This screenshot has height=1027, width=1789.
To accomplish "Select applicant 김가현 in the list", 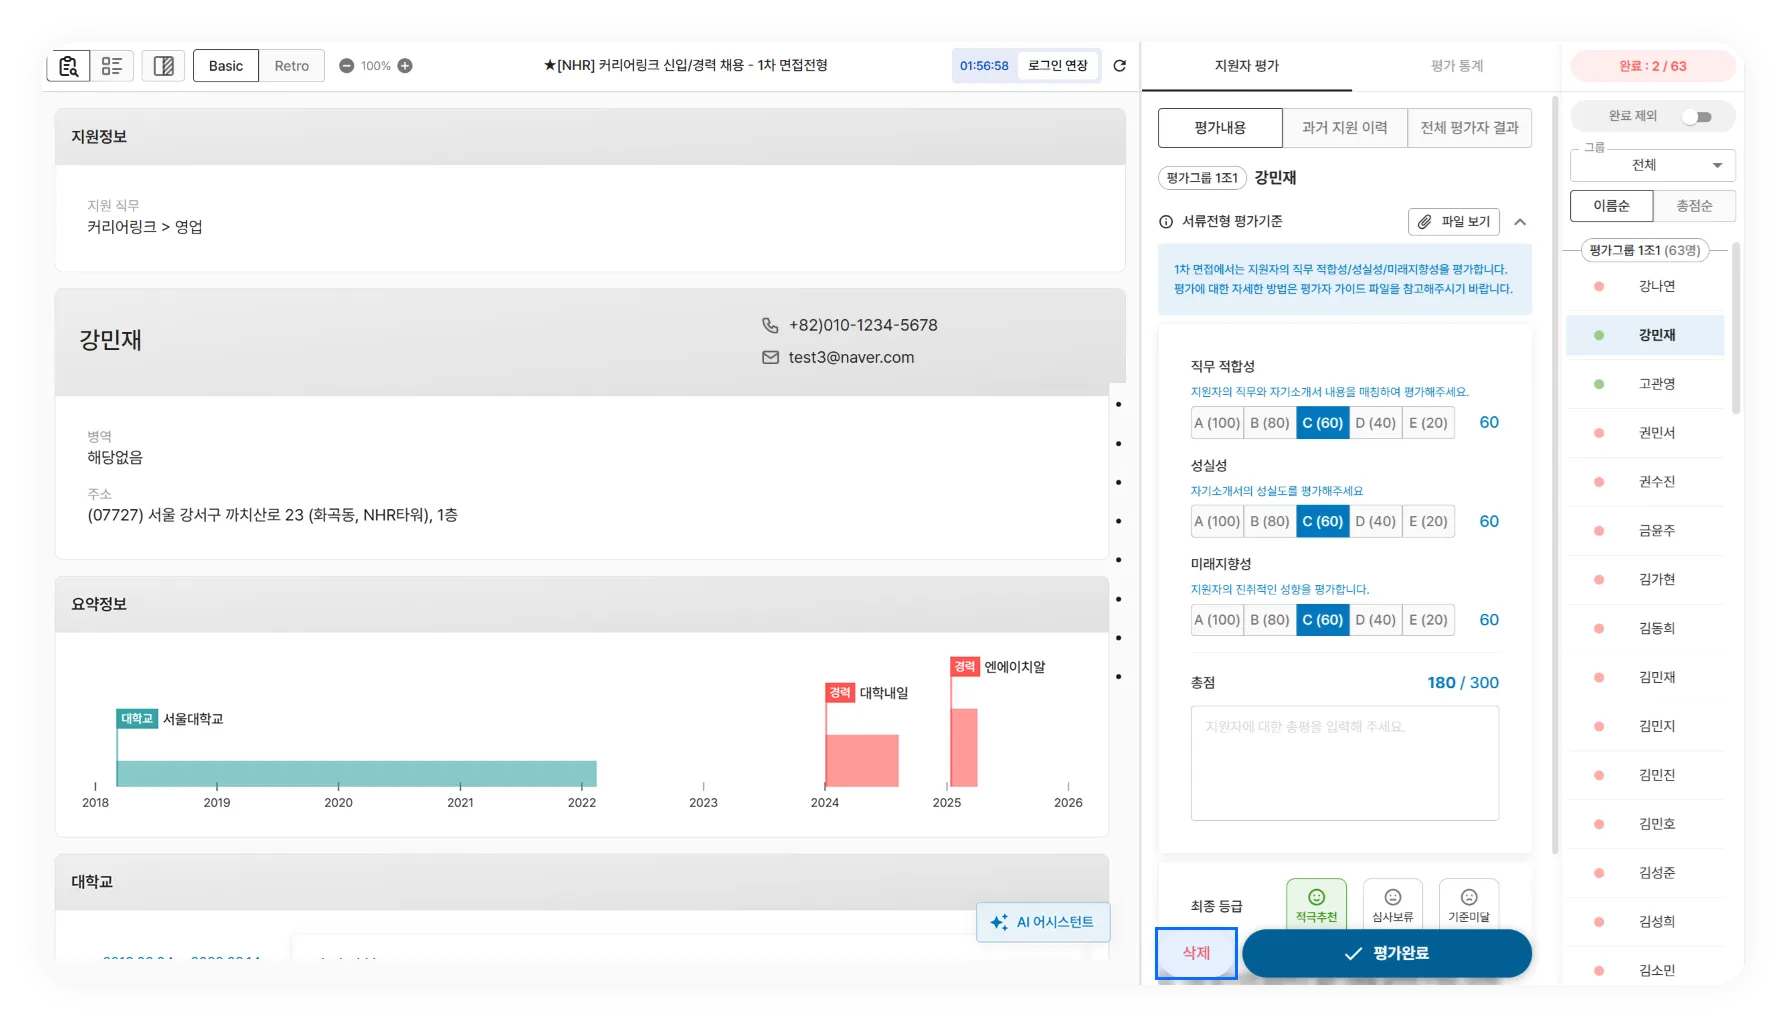I will point(1645,580).
